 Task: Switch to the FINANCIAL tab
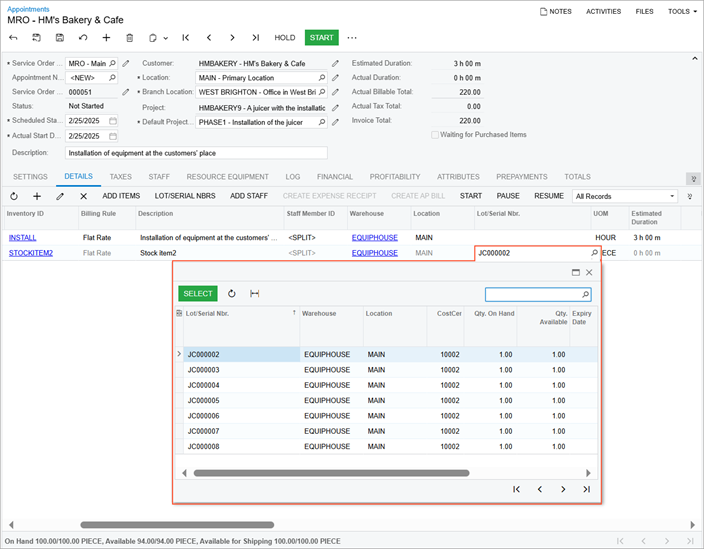[x=335, y=177]
